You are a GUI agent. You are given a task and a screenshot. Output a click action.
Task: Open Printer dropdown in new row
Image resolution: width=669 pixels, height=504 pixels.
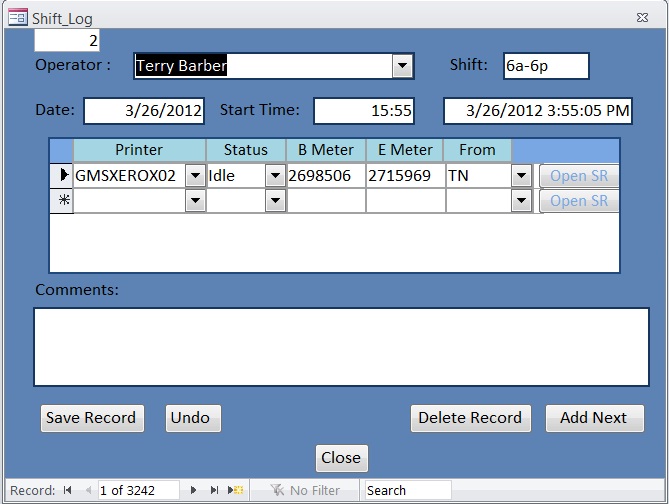(x=195, y=201)
